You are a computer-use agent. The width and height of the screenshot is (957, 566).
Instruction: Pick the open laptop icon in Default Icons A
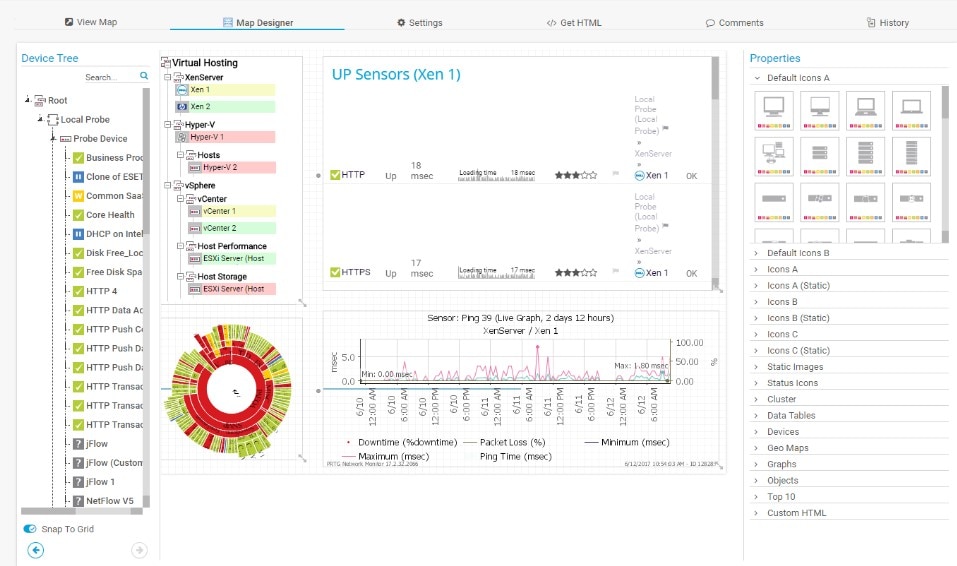865,111
